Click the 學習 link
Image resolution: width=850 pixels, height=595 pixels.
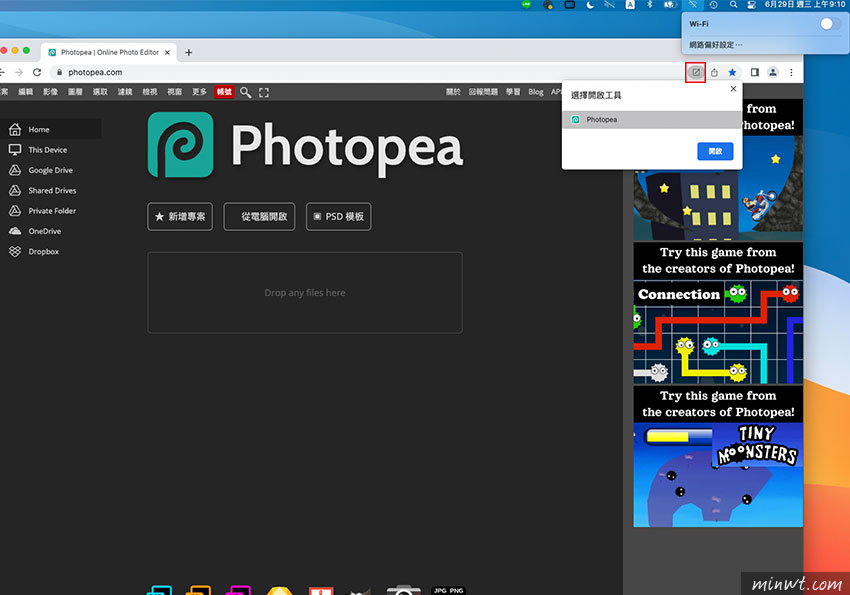[x=513, y=92]
